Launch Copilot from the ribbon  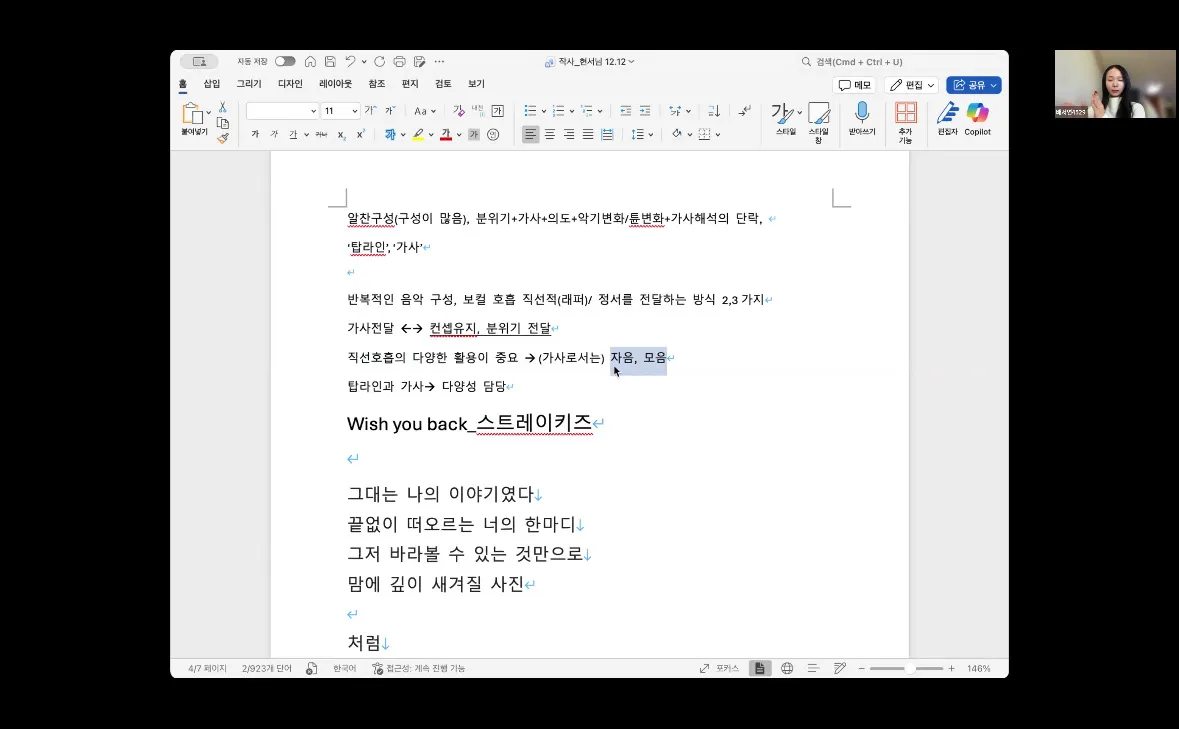tap(977, 119)
